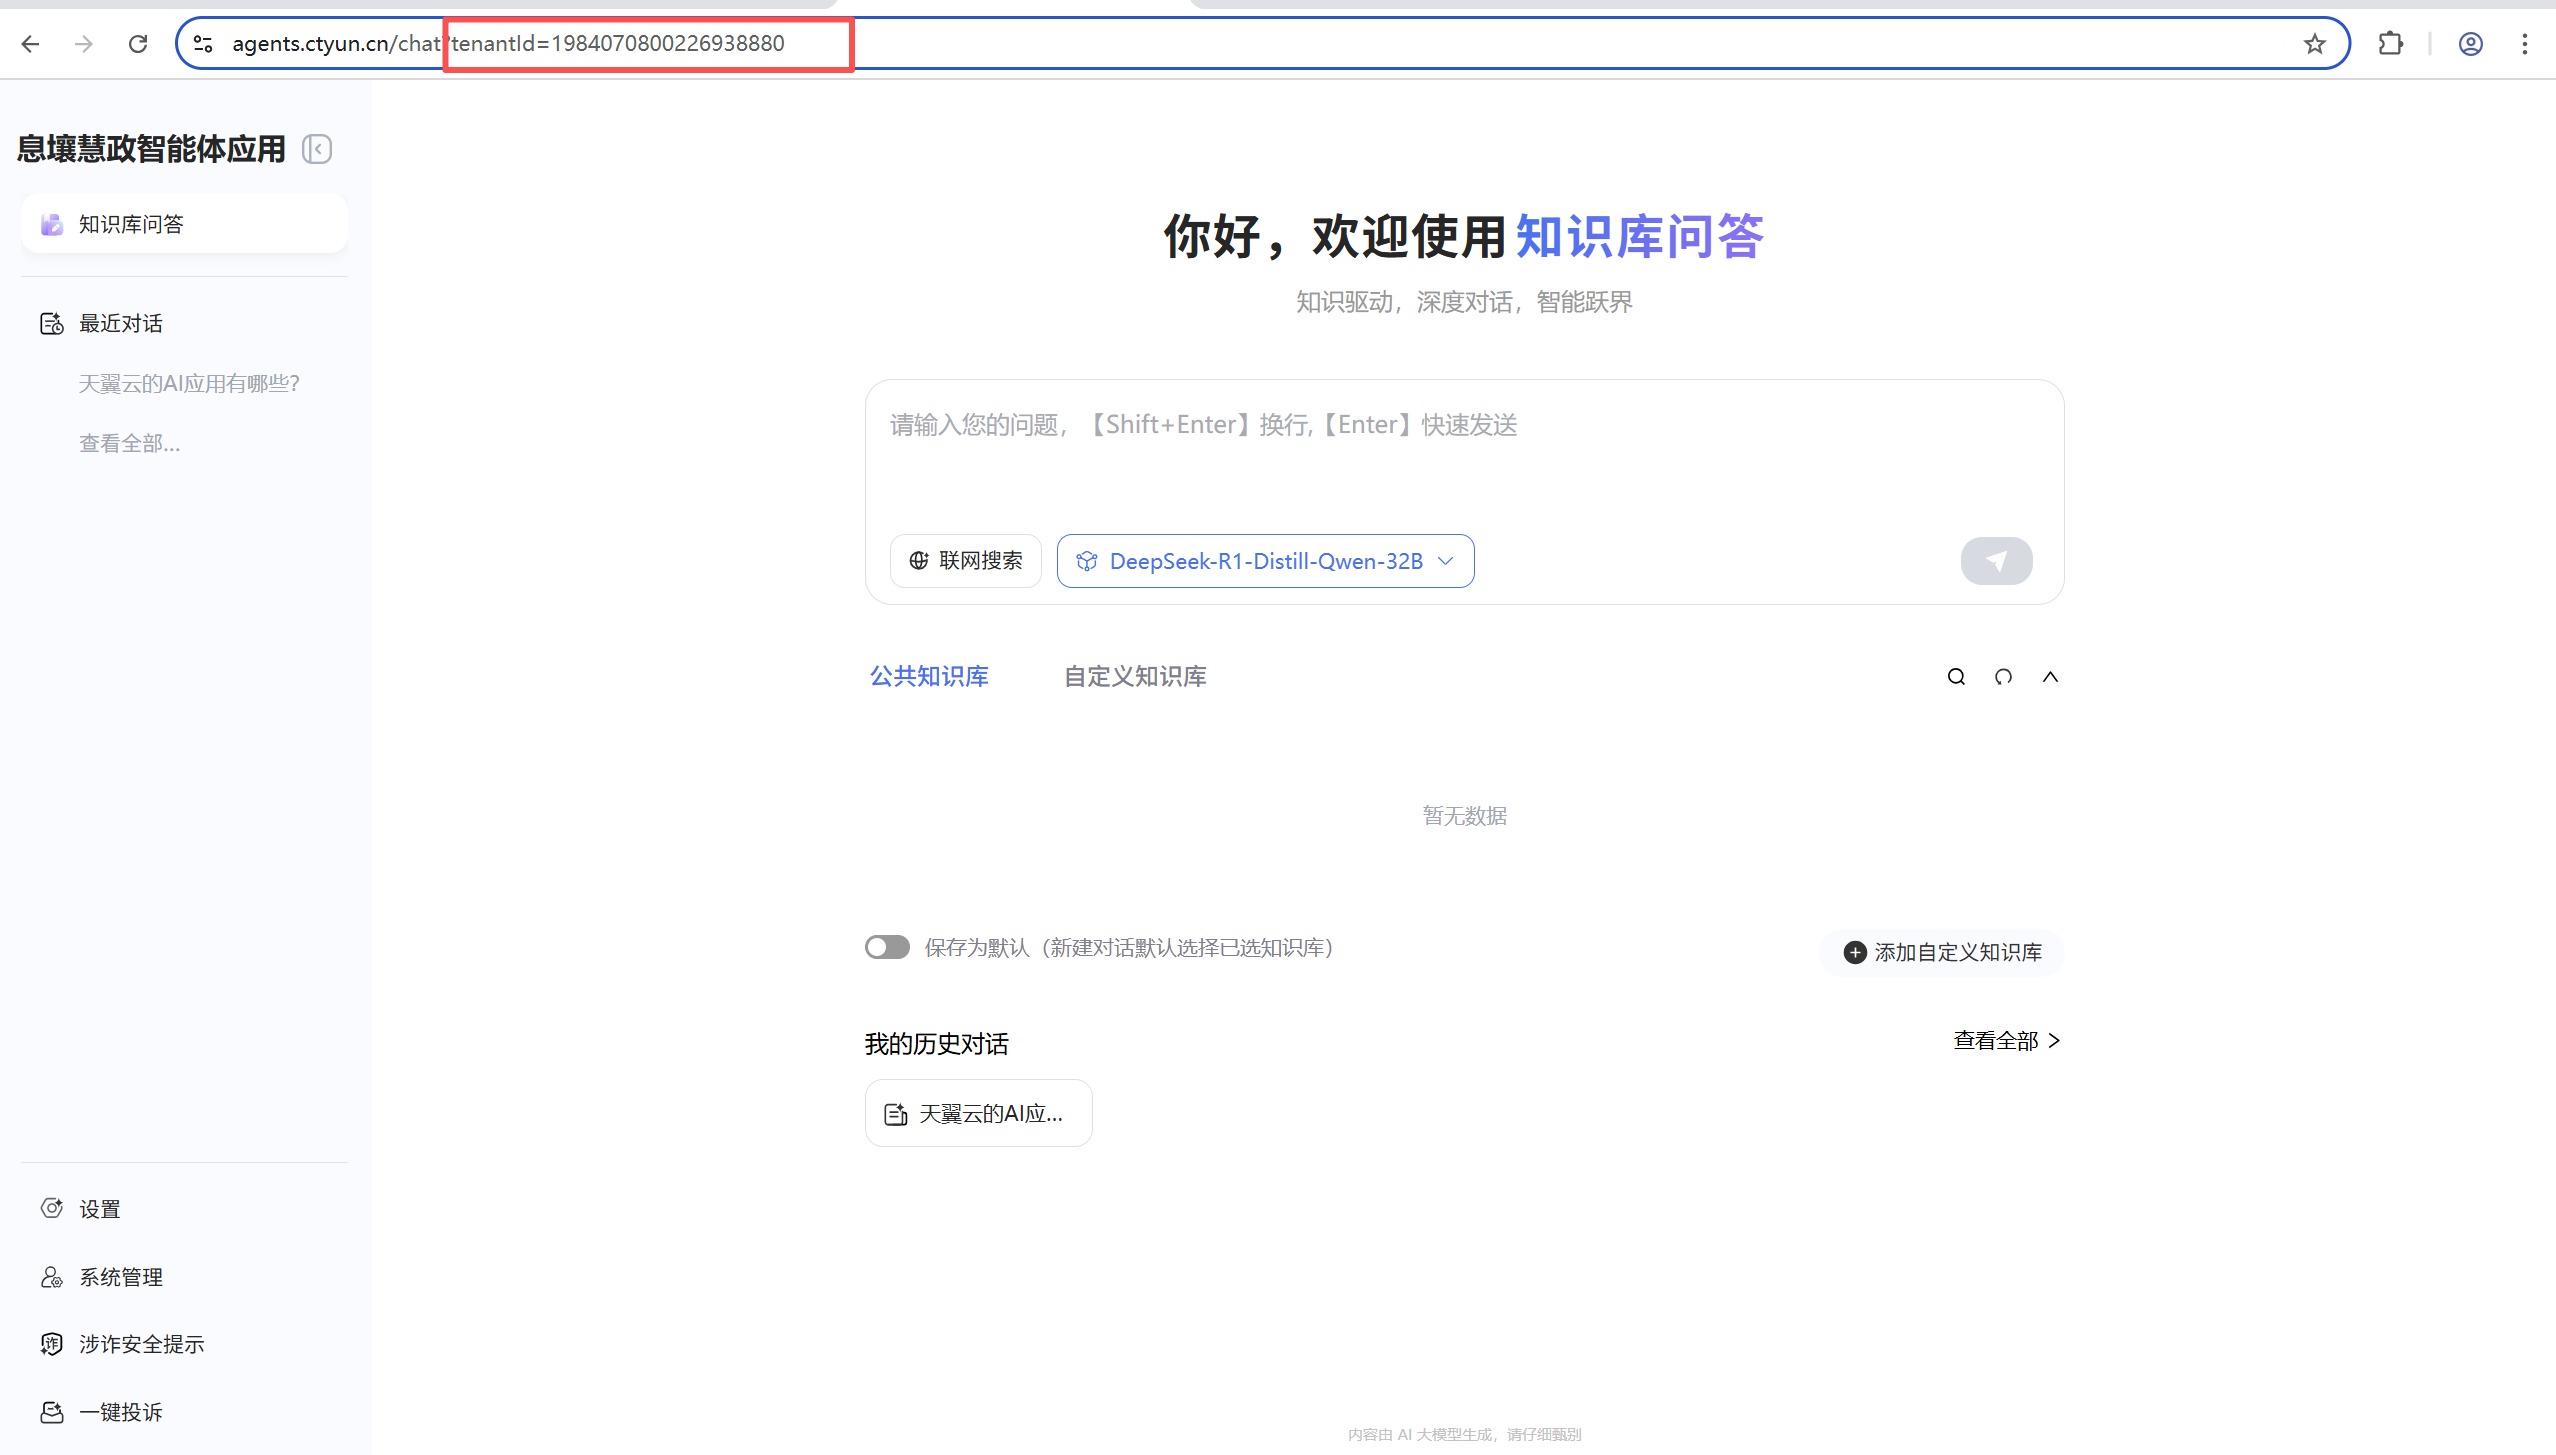
Task: Refresh the knowledge base list icon
Action: pos(2003,677)
